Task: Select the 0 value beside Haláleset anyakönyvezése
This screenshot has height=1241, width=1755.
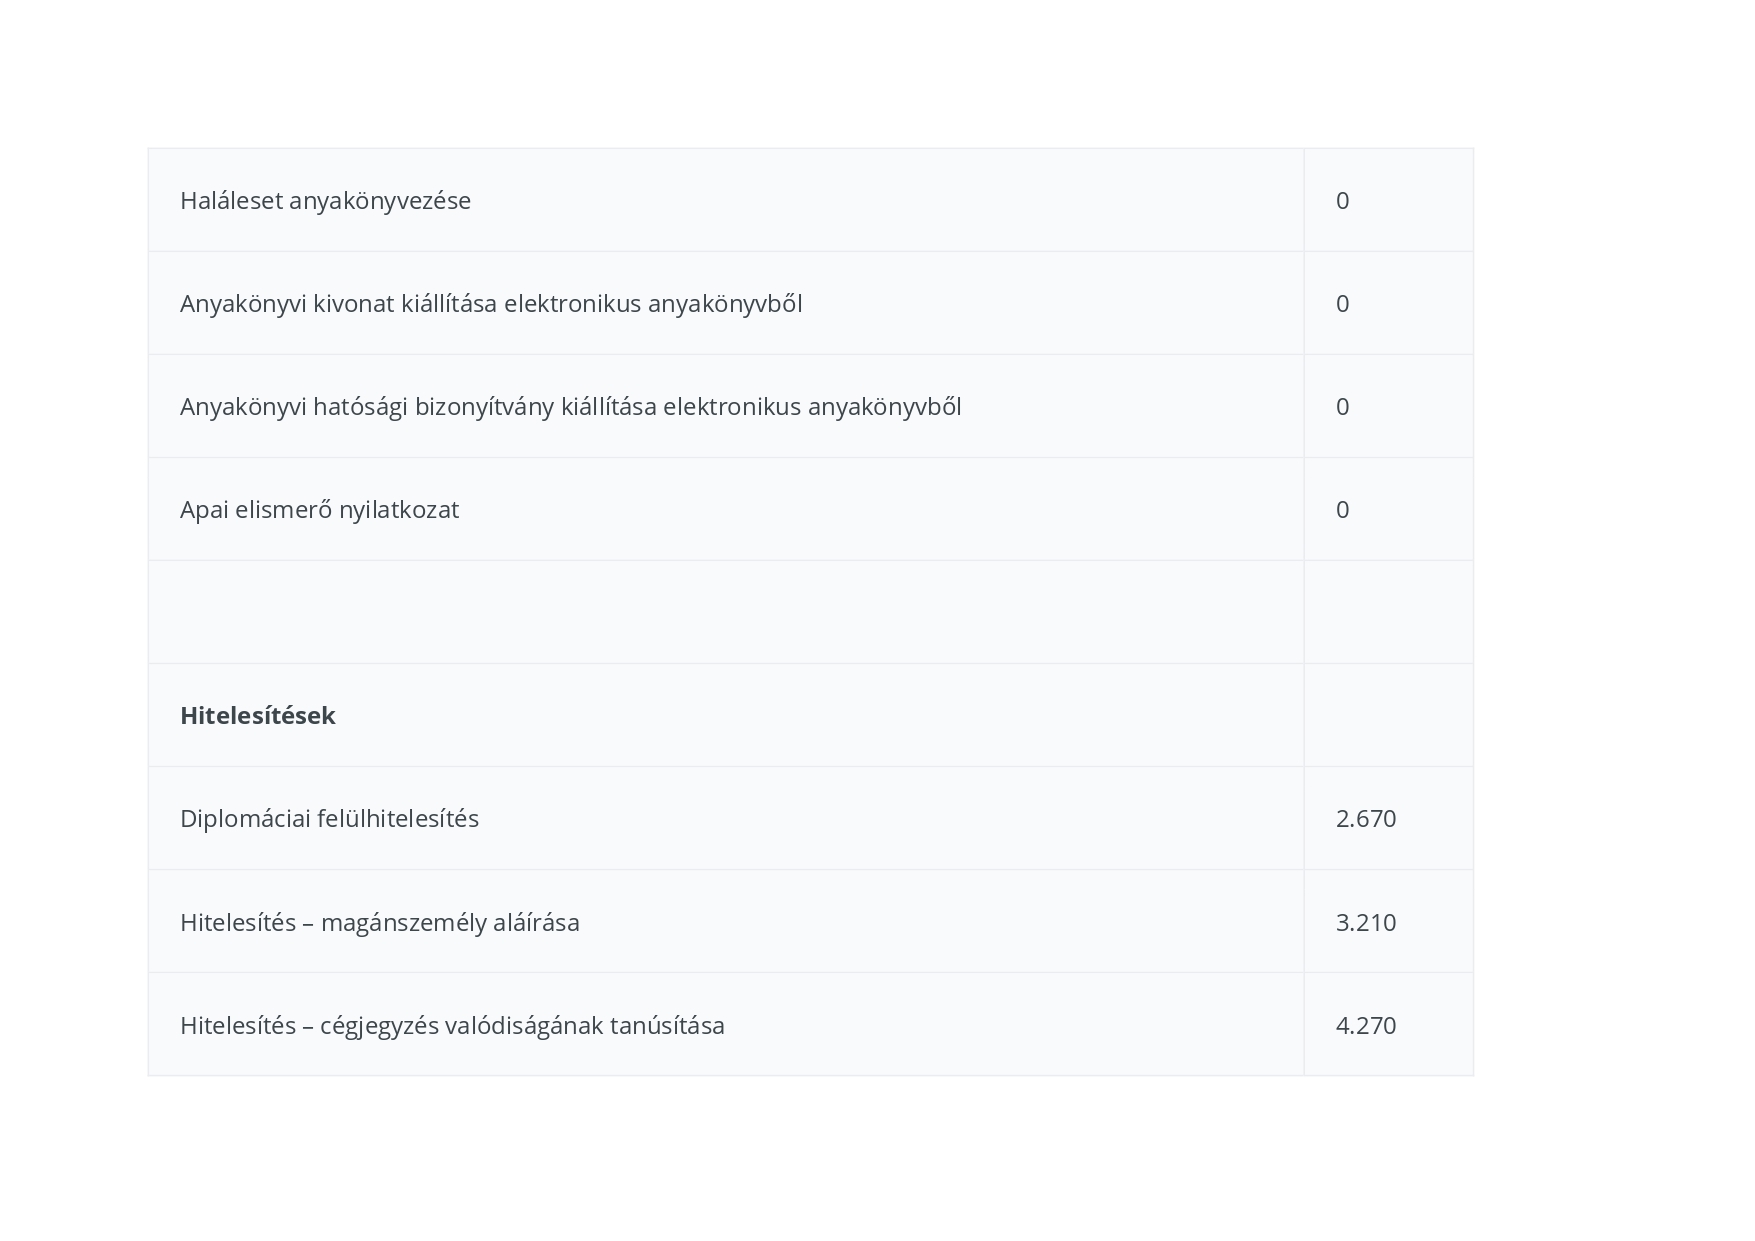Action: (1342, 201)
